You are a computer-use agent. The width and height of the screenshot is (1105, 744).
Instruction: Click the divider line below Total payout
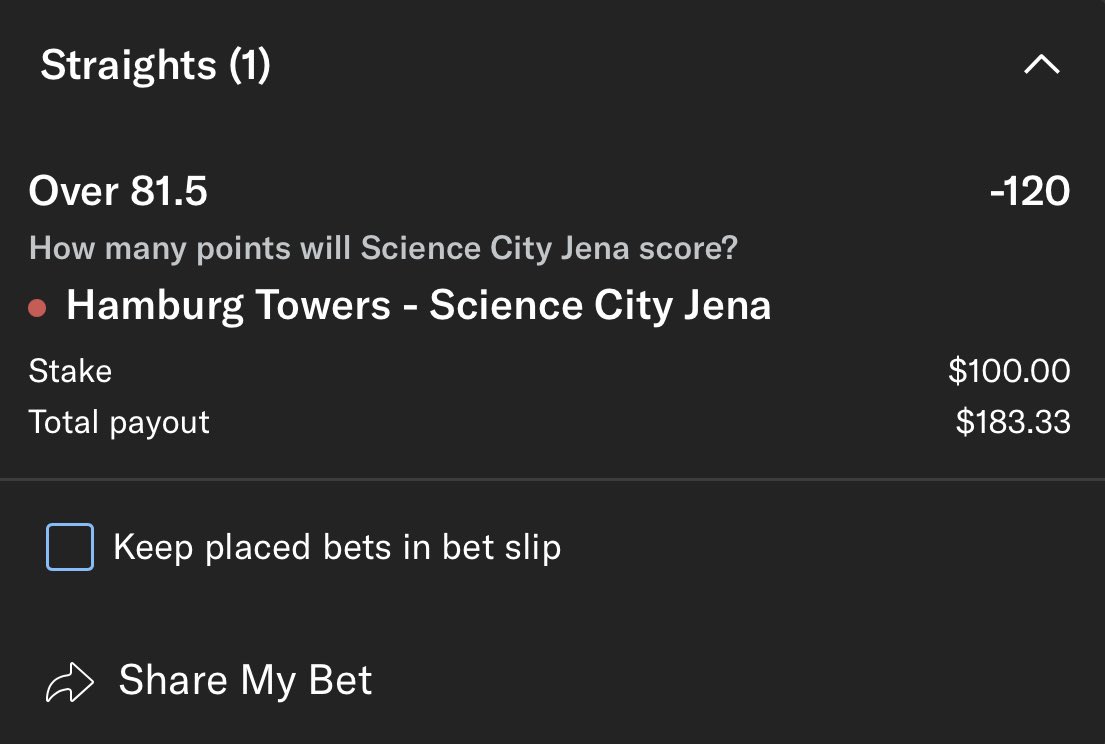click(x=552, y=480)
